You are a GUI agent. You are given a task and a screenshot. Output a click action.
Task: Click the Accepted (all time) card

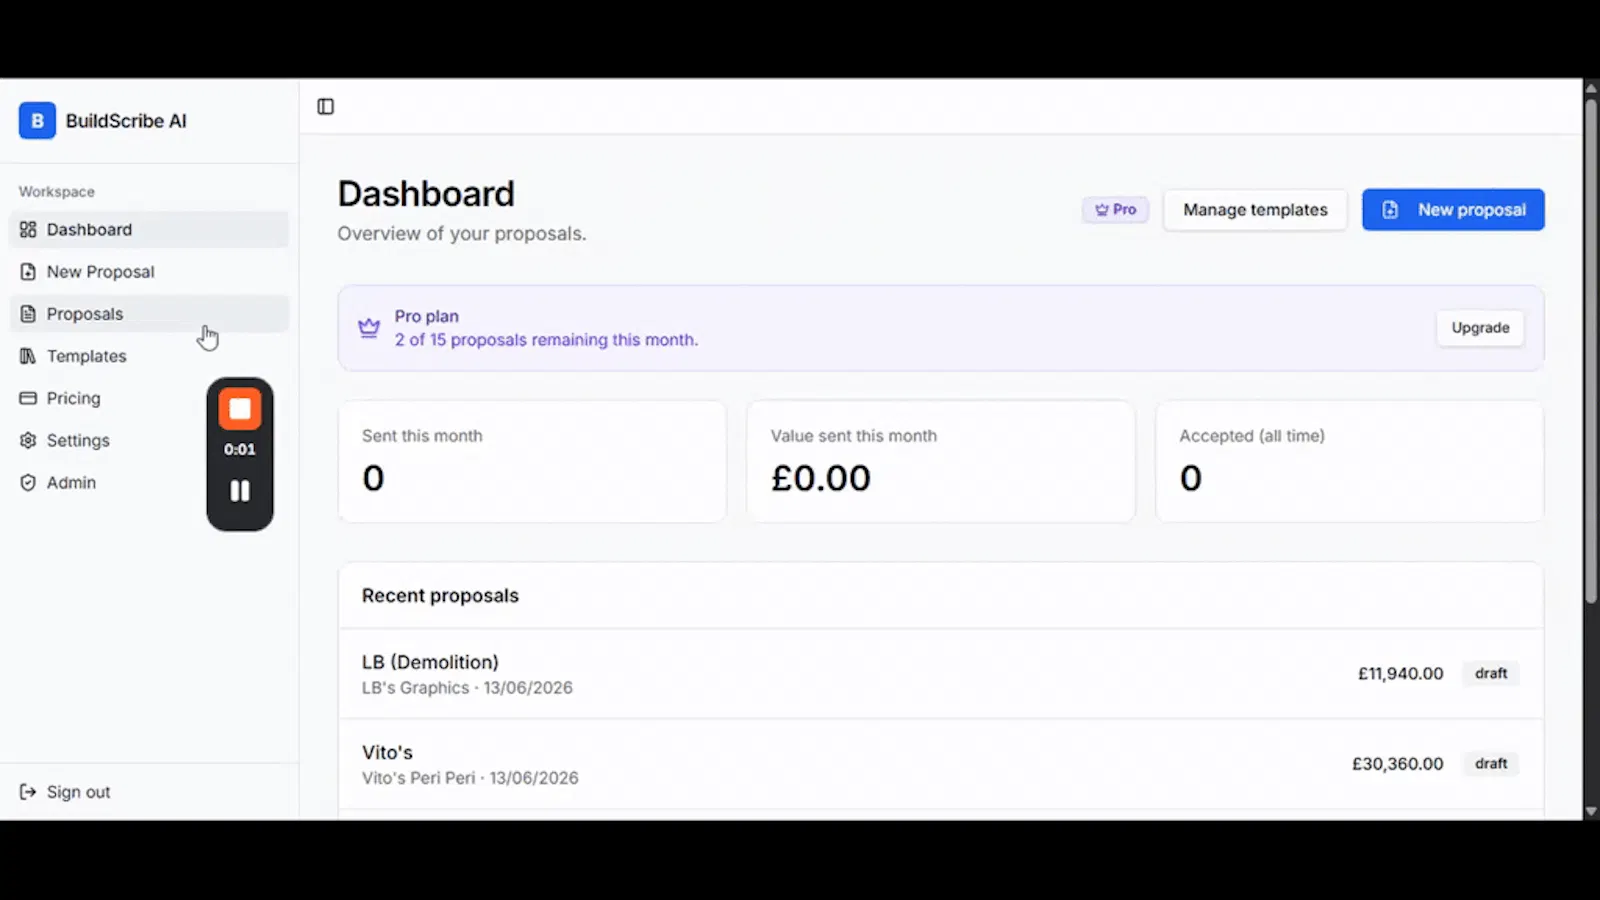(x=1350, y=462)
